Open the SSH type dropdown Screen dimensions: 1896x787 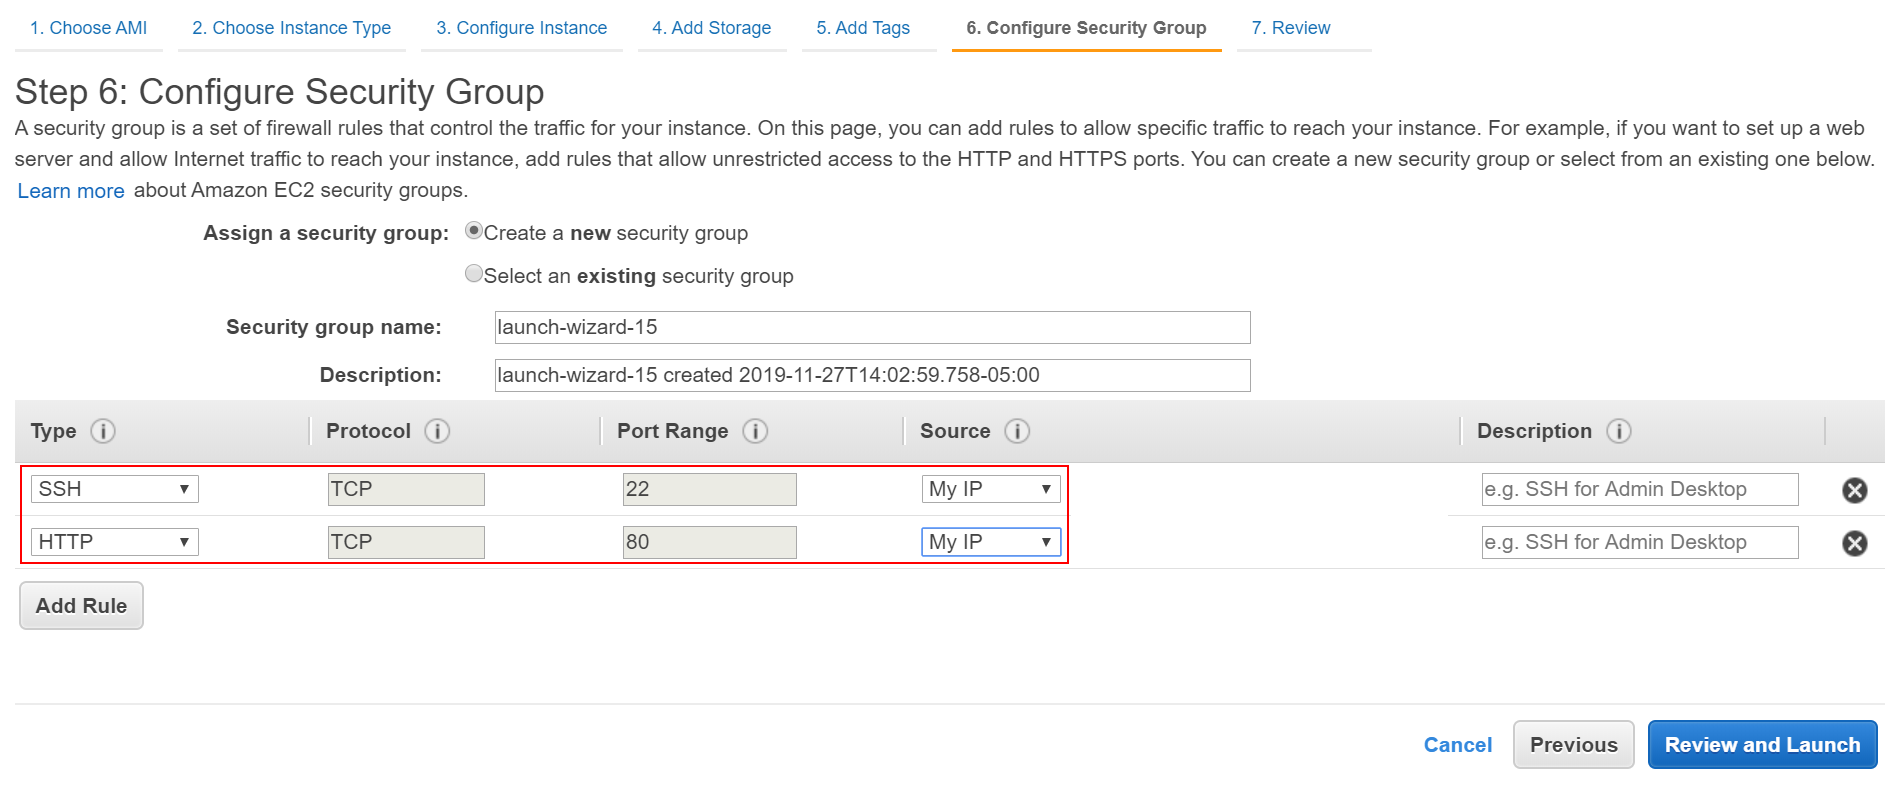point(114,489)
